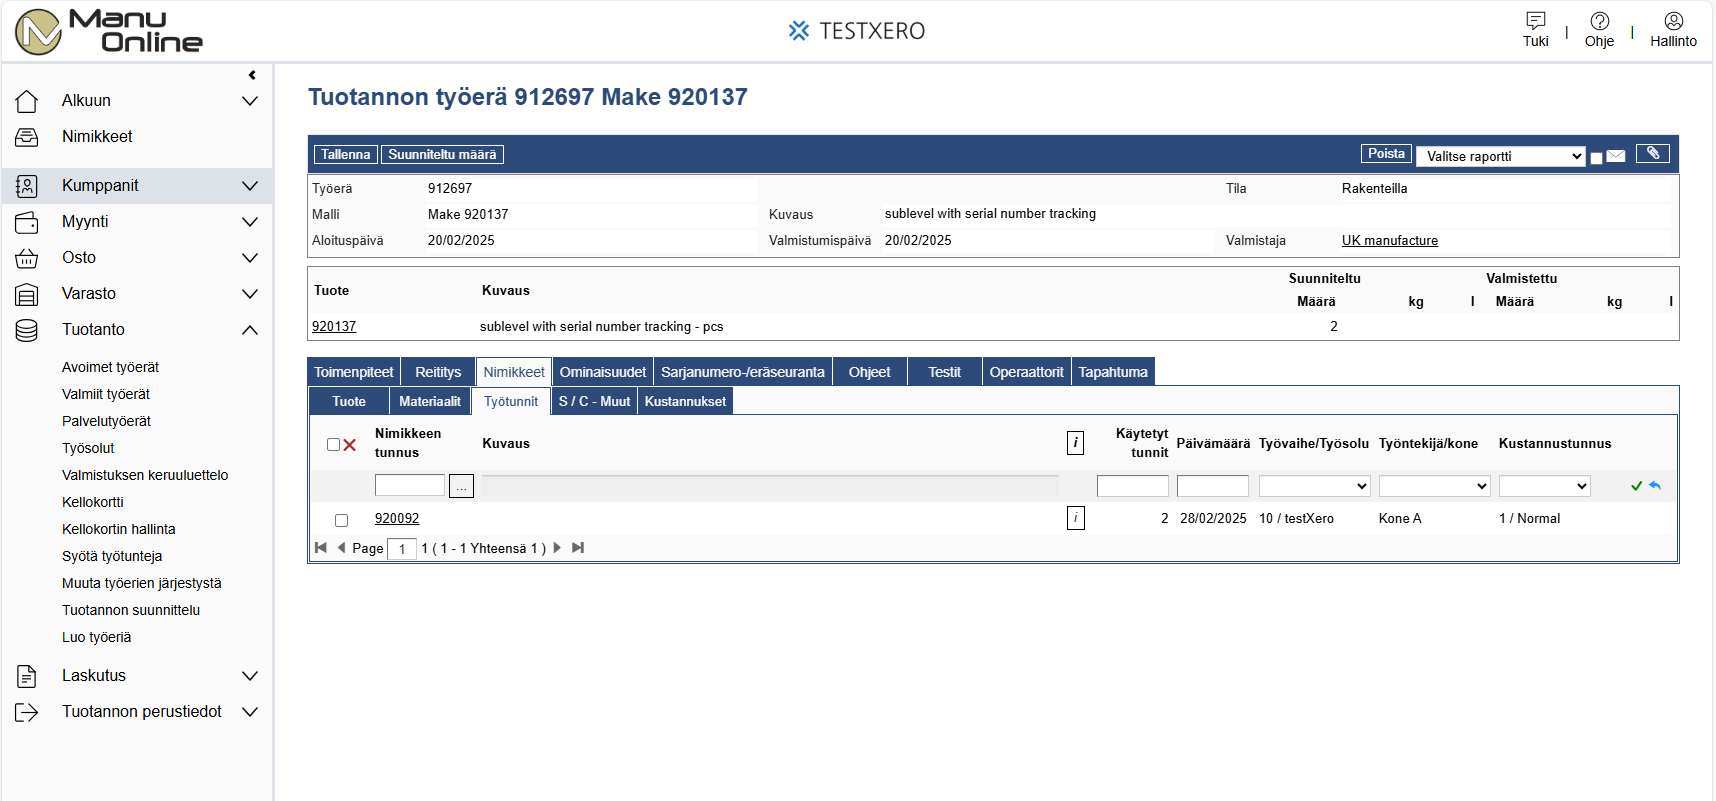The image size is (1716, 801).
Task: Open the Tuki support chat icon
Action: tap(1535, 20)
